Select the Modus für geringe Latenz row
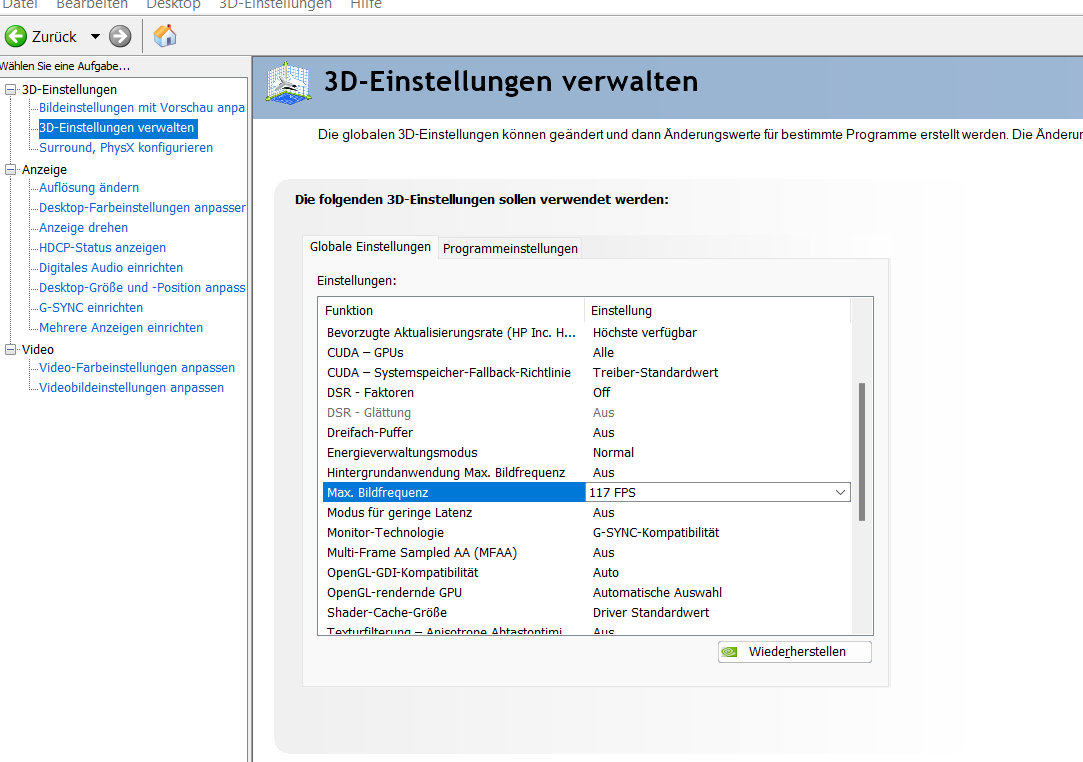Screen dimensions: 1083x762 click(586, 513)
